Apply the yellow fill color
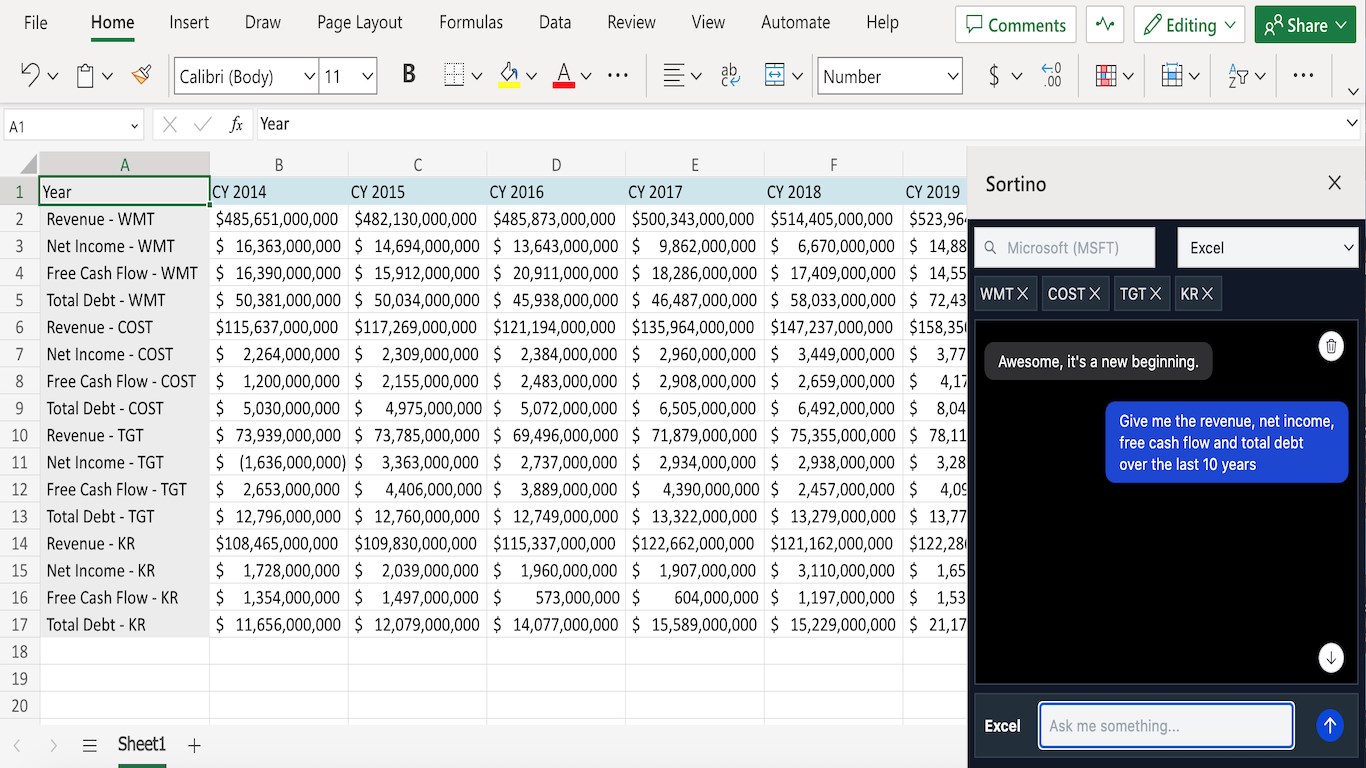Image resolution: width=1366 pixels, height=768 pixels. (509, 76)
